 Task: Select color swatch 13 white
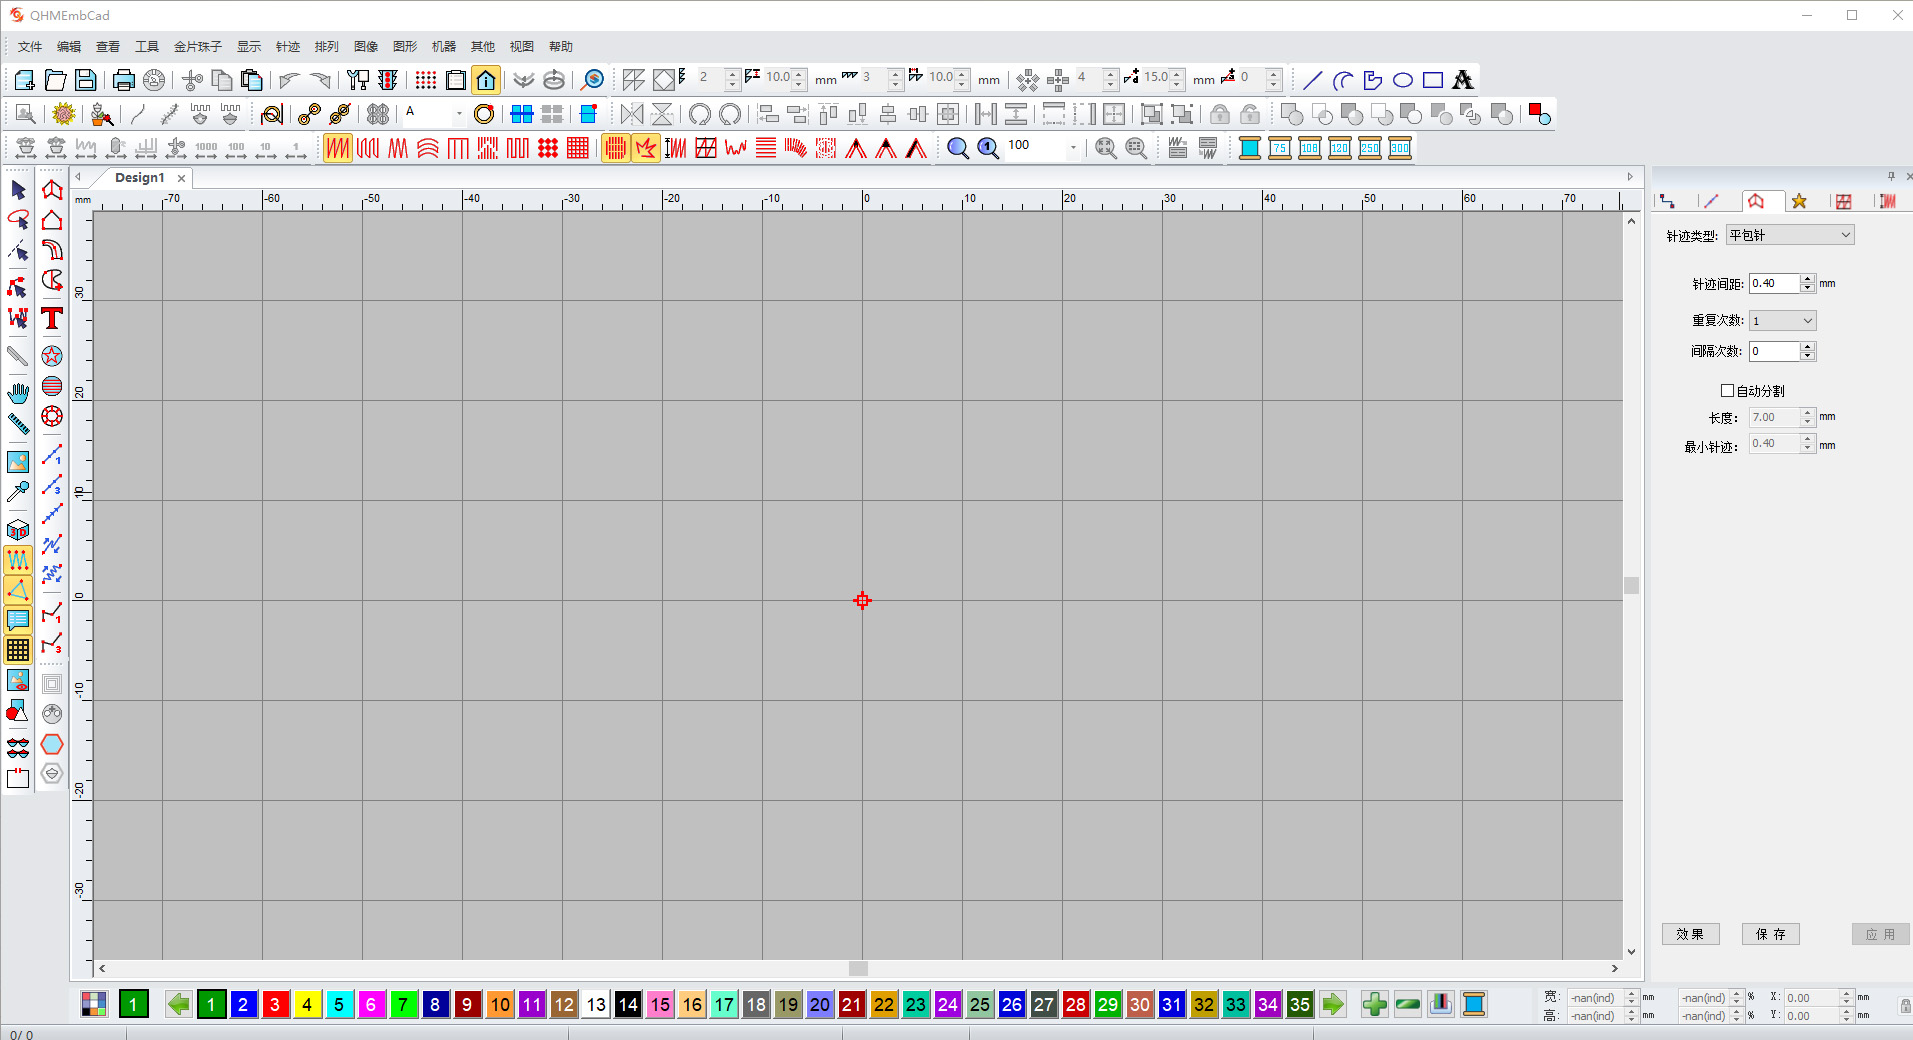click(x=596, y=1004)
